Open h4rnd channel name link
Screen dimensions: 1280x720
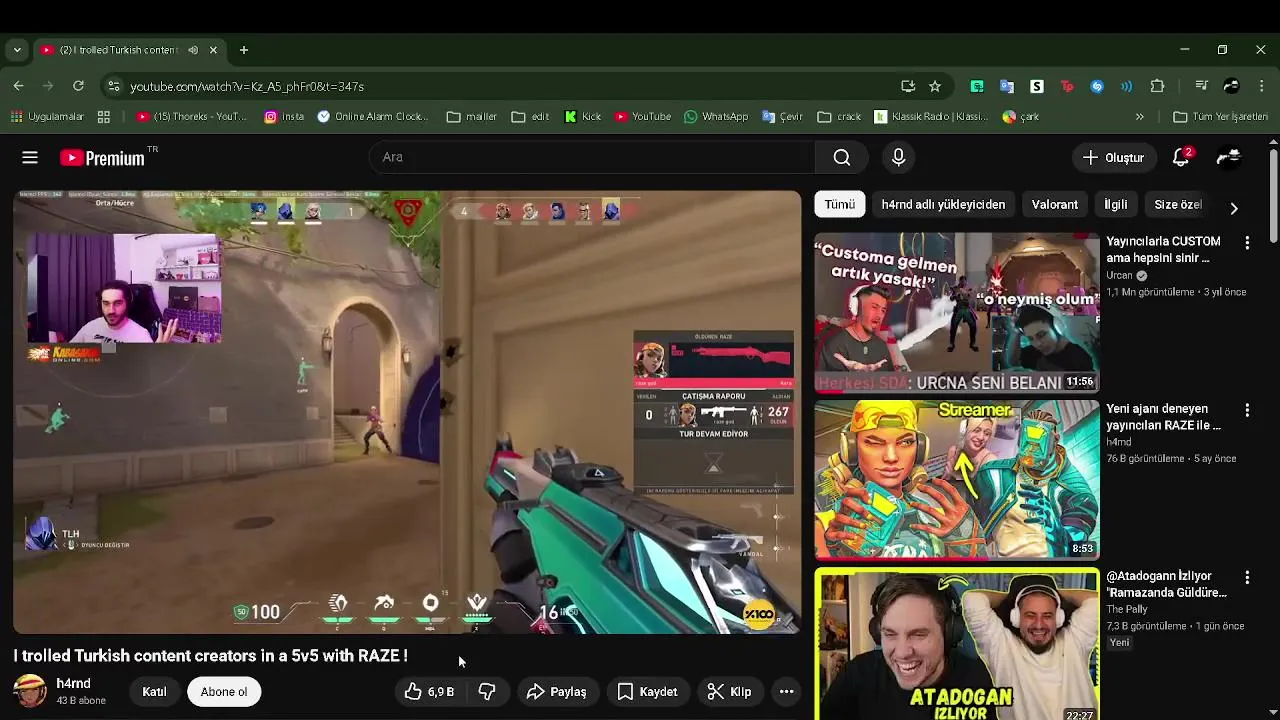point(74,684)
